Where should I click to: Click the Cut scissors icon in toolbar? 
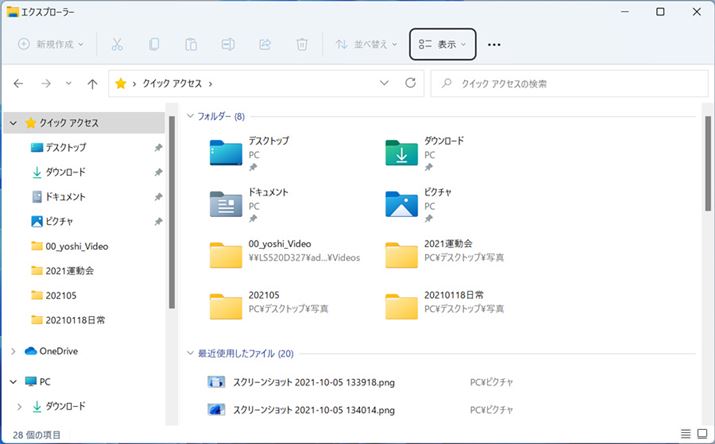[117, 45]
